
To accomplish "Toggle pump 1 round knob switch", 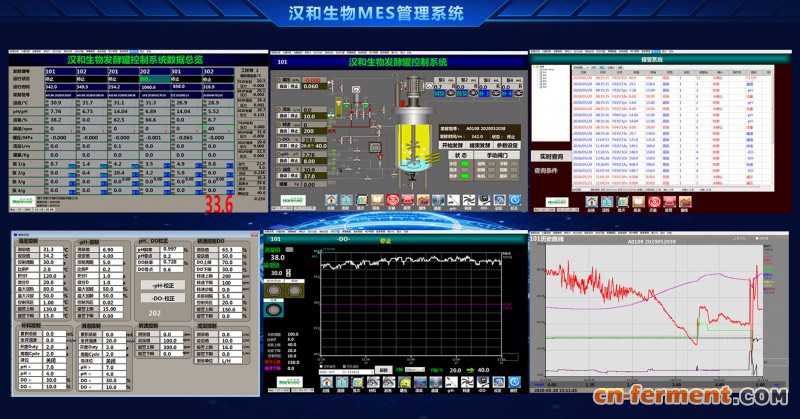I will click(x=451, y=93).
